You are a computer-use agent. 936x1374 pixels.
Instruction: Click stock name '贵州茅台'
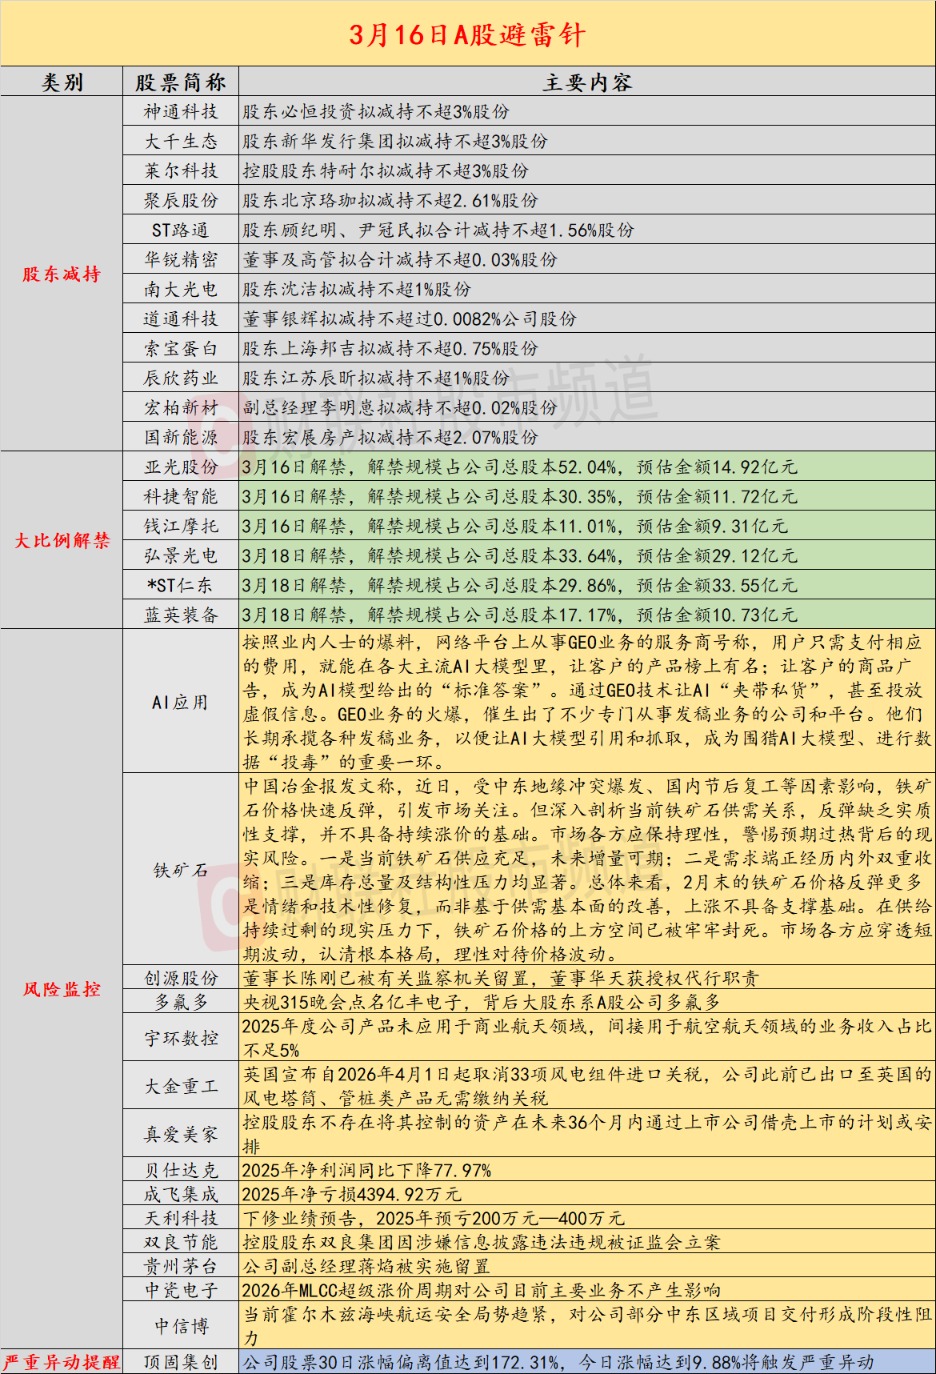tap(180, 1266)
